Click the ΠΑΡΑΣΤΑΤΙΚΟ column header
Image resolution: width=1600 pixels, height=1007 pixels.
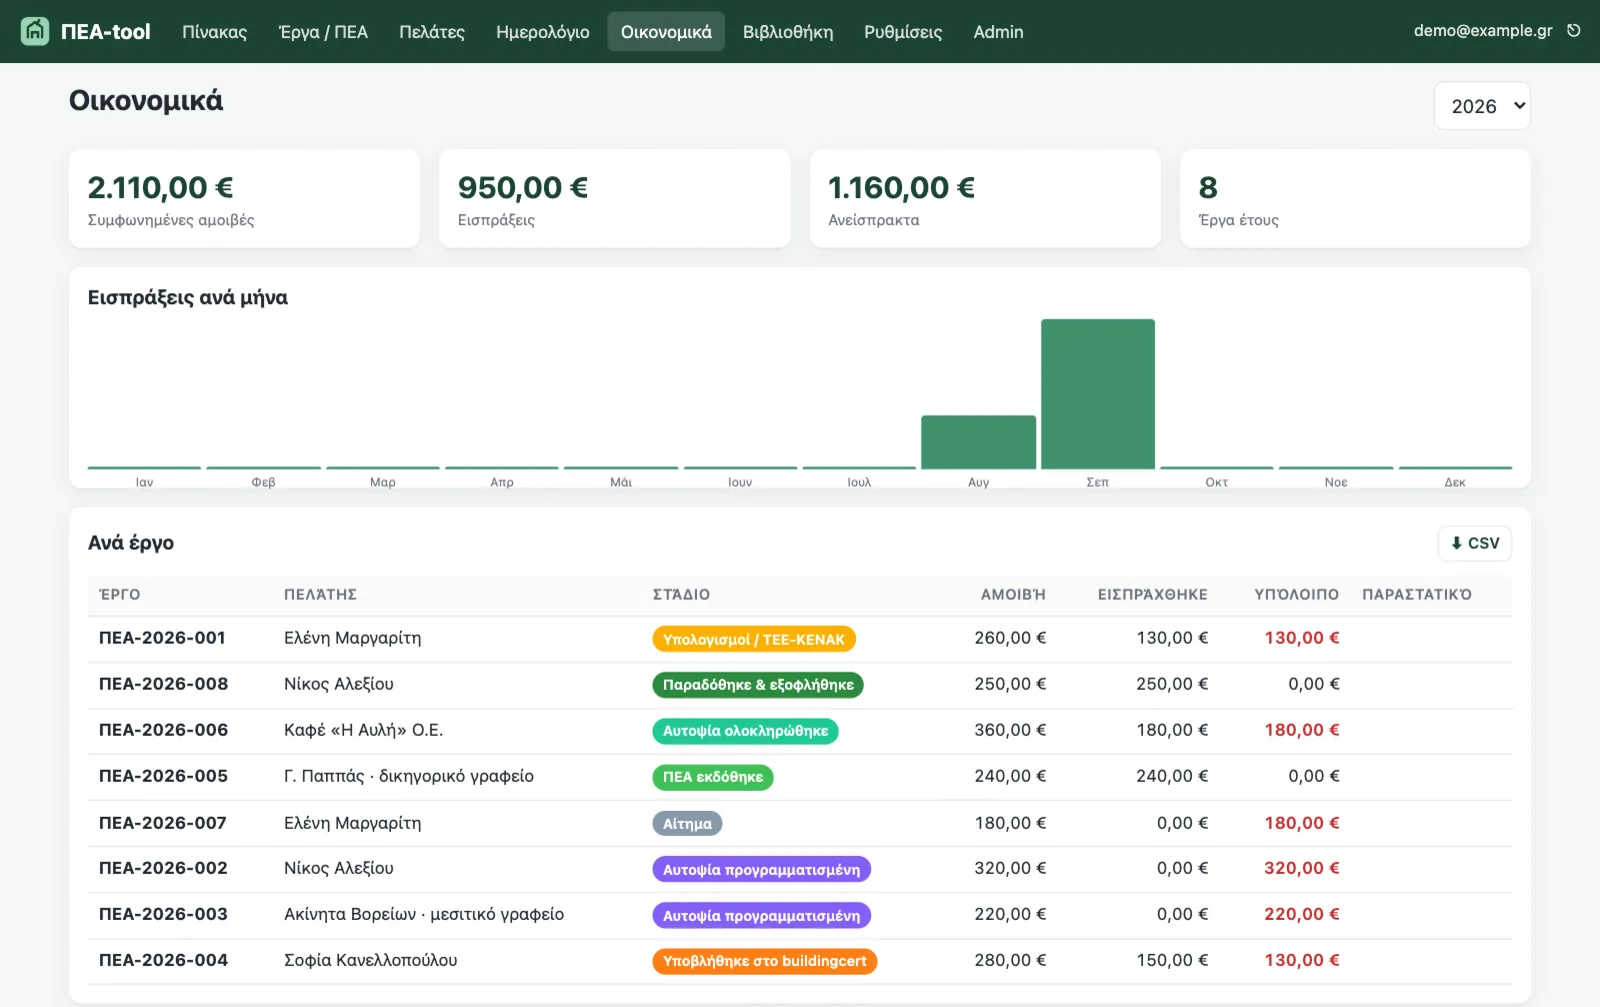point(1416,594)
